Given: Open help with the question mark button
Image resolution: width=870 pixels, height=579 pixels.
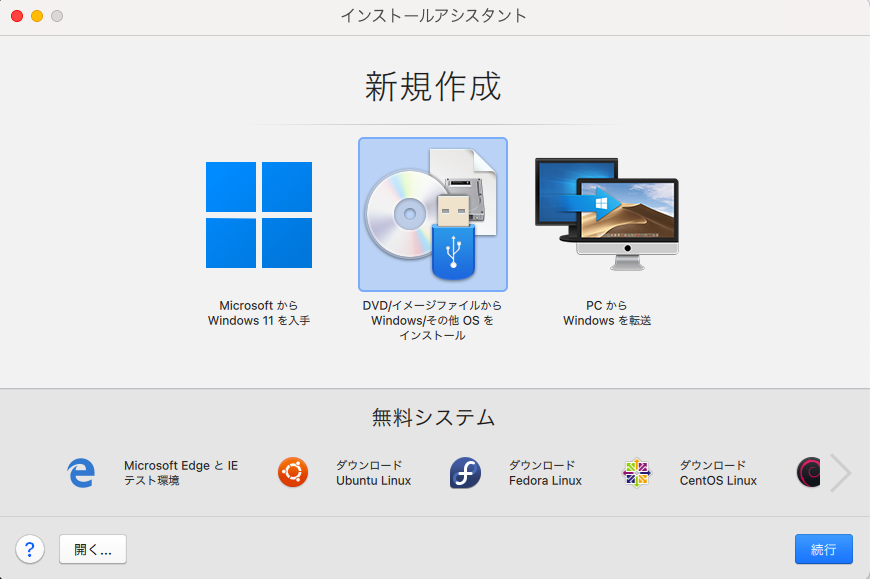Looking at the screenshot, I should coord(30,549).
